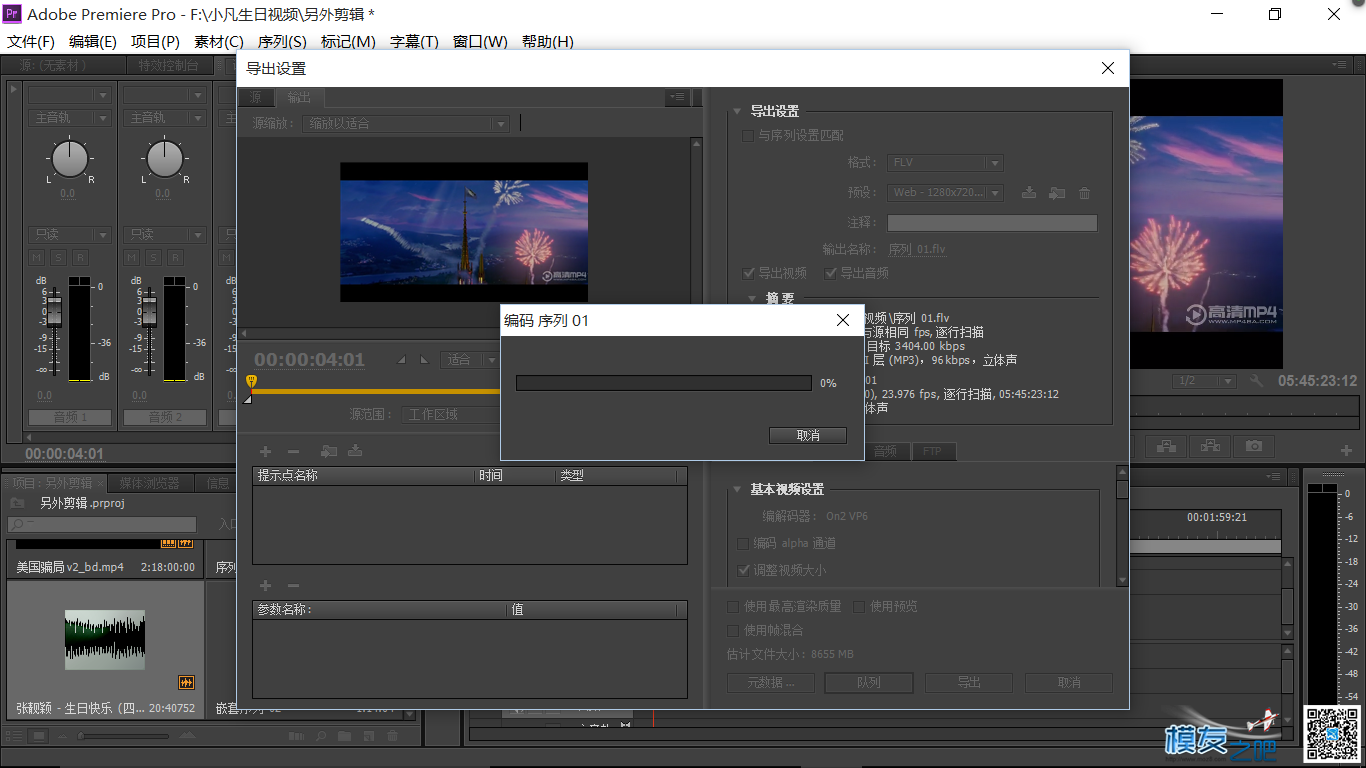Switch project panel to list view
Image resolution: width=1366 pixels, height=768 pixels.
(x=14, y=736)
